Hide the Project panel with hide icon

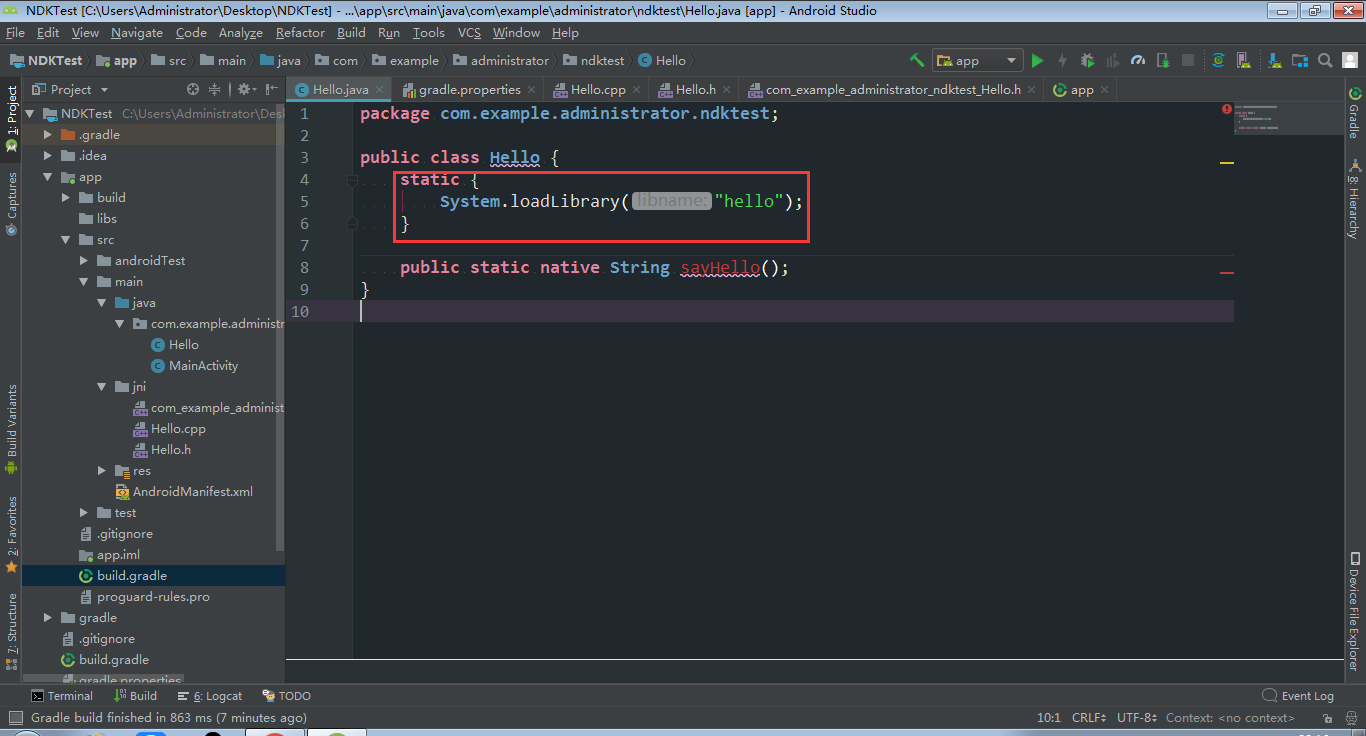[273, 89]
